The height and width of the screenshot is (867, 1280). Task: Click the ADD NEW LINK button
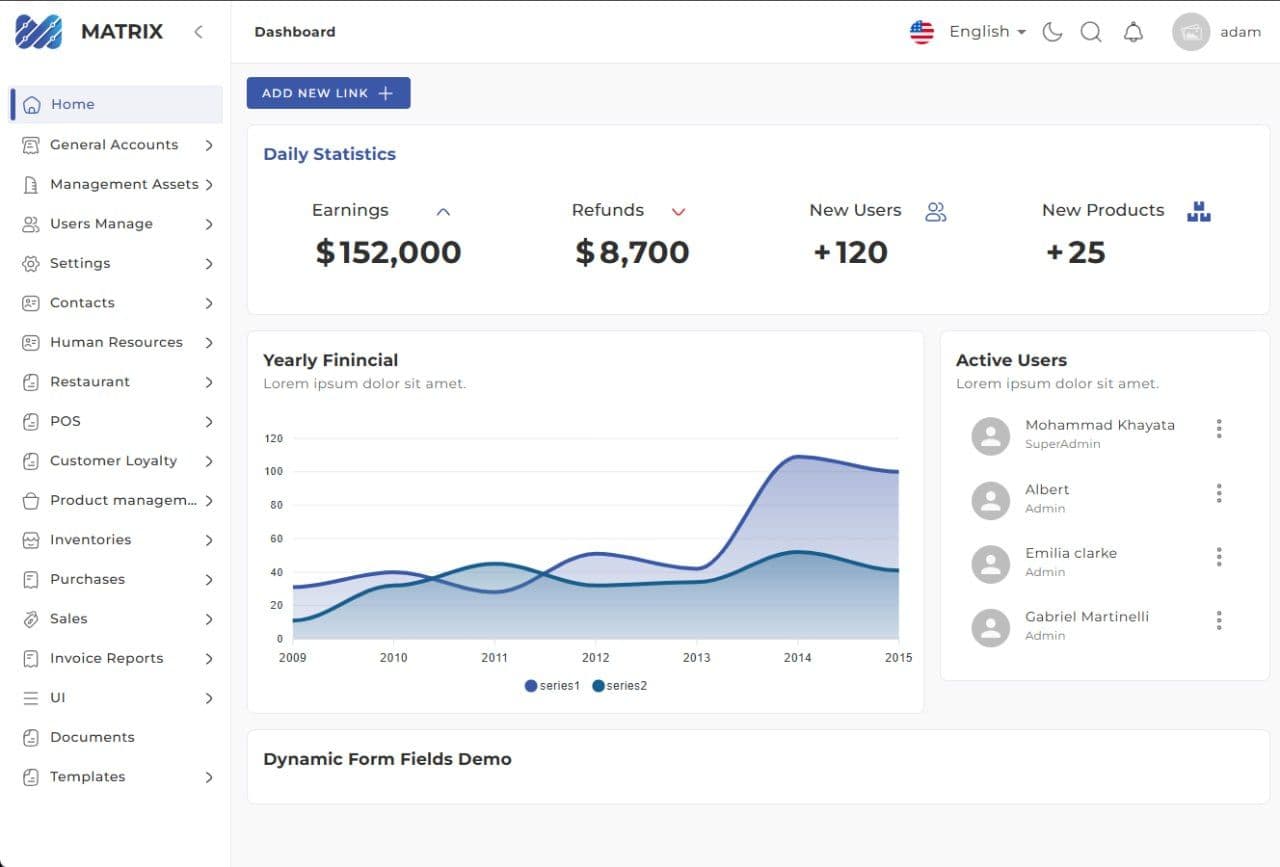click(328, 93)
